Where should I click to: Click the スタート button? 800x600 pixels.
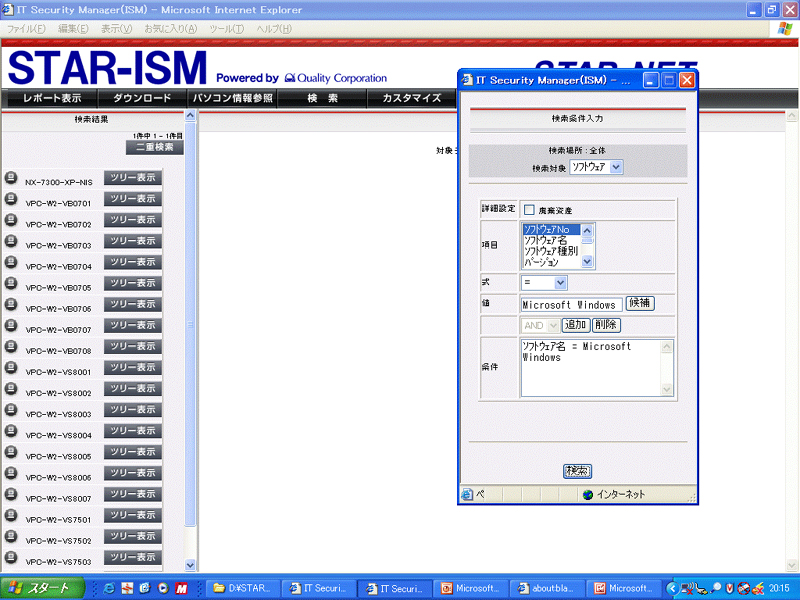[42, 588]
